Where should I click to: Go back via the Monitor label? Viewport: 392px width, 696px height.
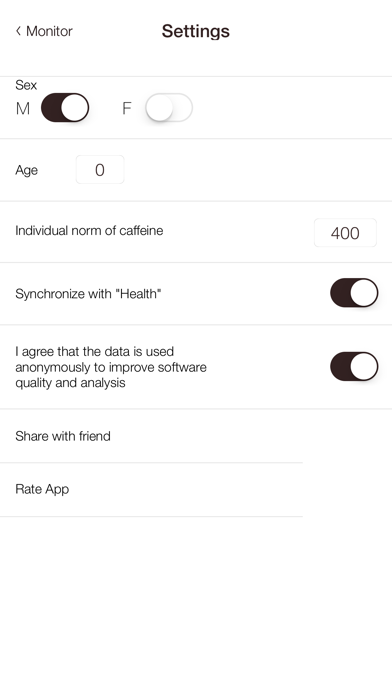coord(49,31)
